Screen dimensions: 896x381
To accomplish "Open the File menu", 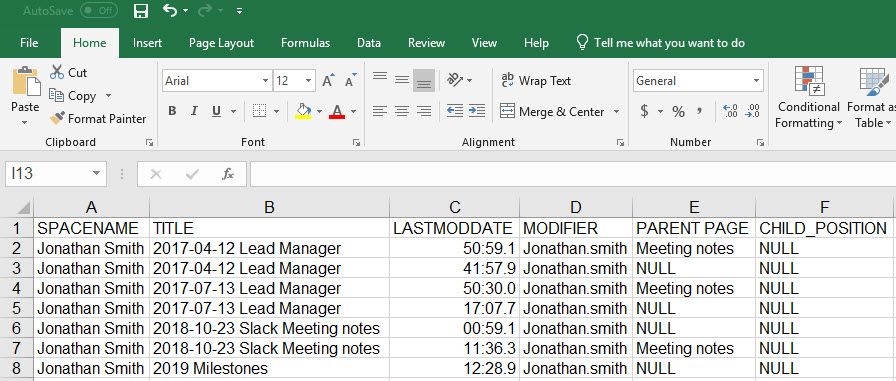I will tap(29, 43).
